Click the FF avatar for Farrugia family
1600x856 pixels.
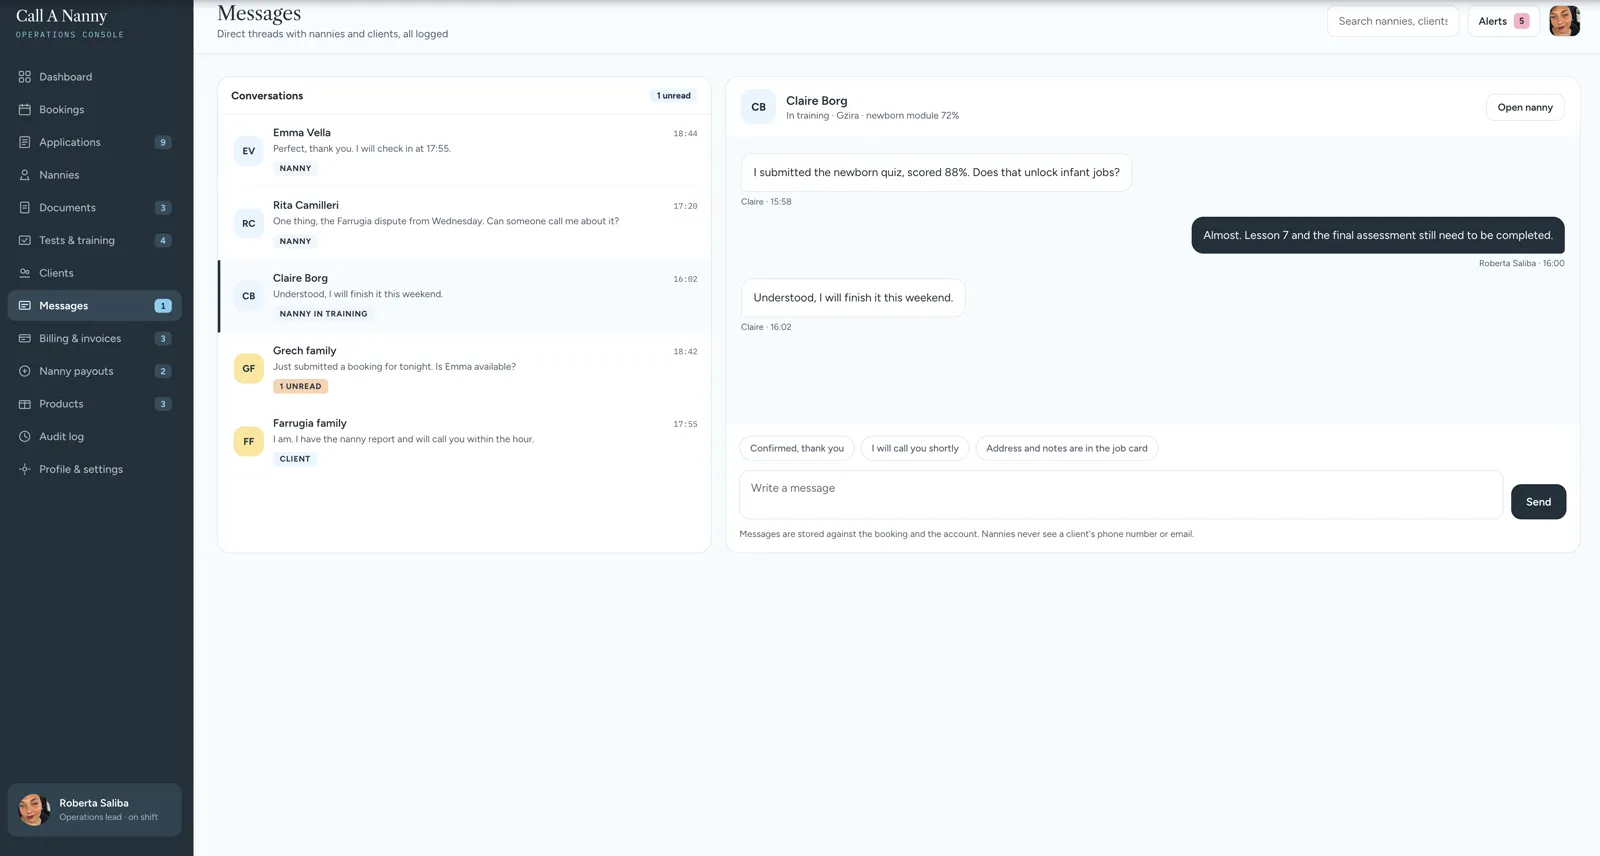click(249, 441)
